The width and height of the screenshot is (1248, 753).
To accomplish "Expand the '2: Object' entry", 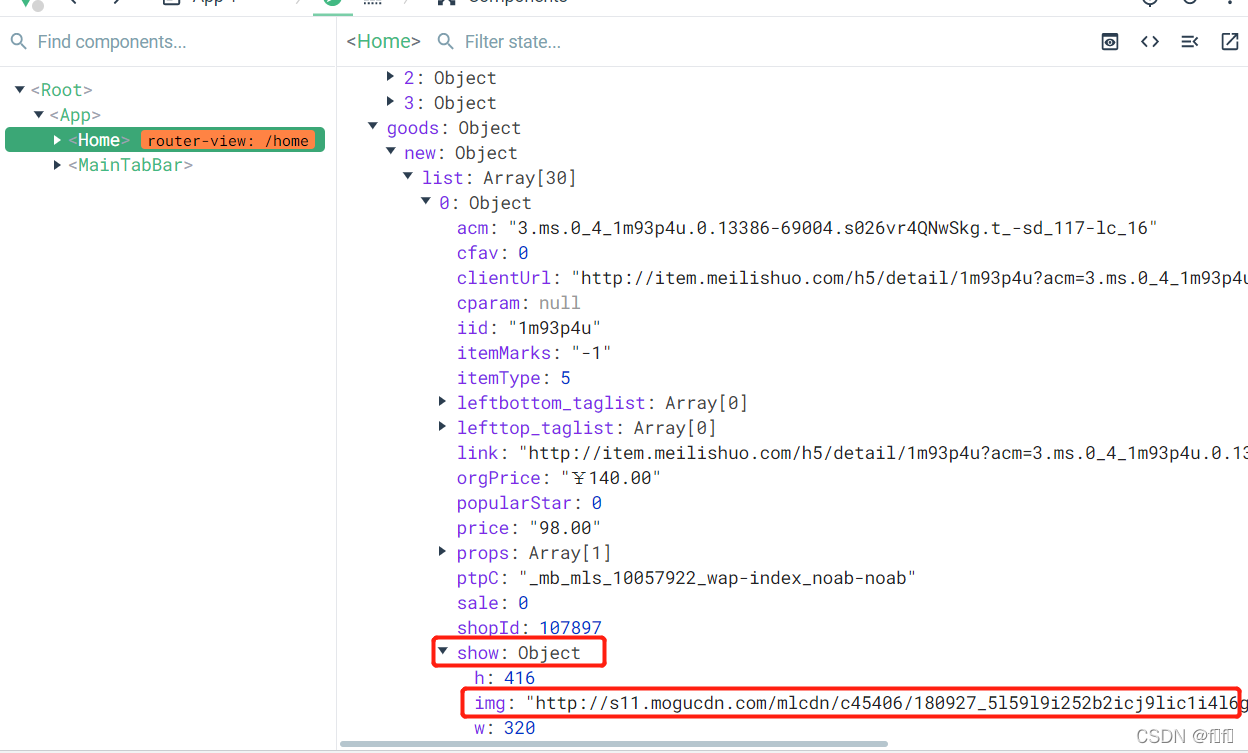I will click(x=391, y=77).
